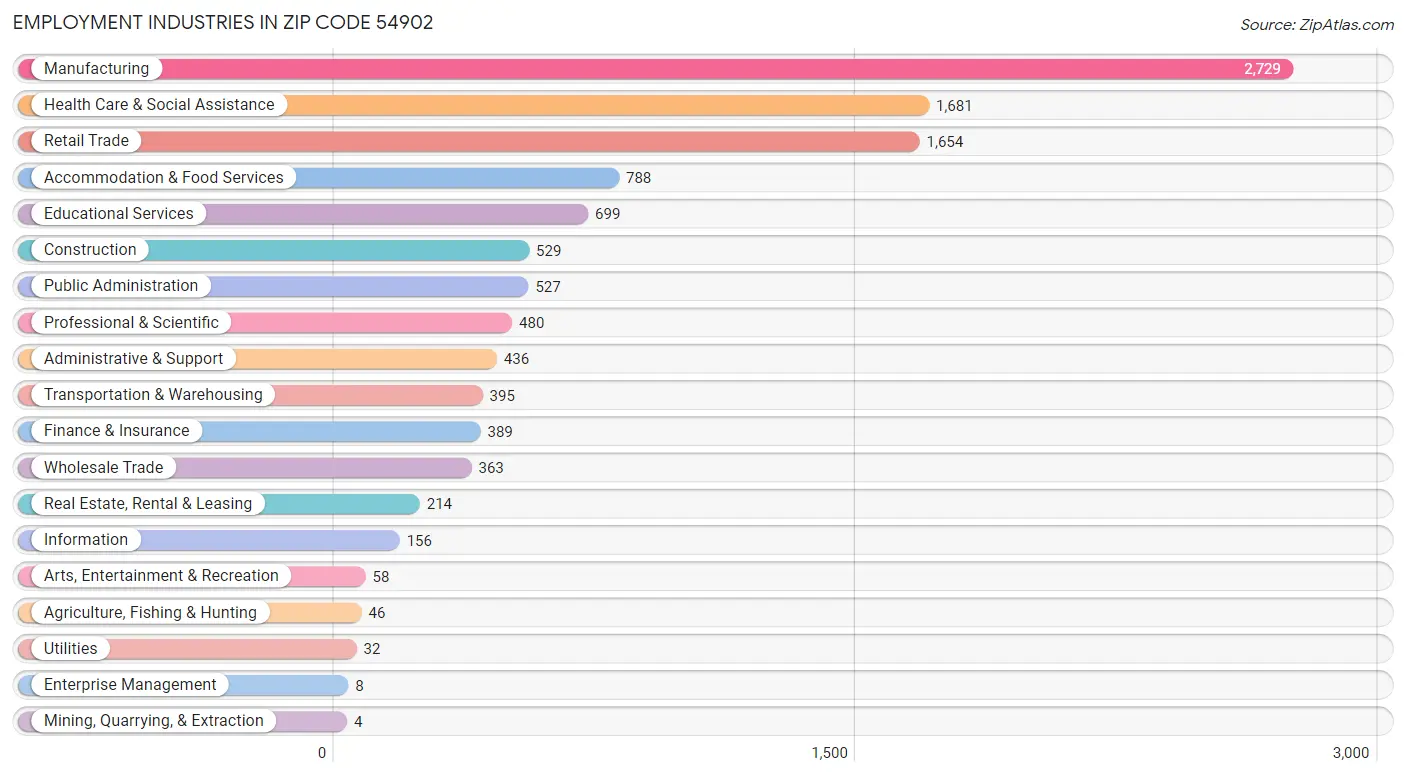Screen dimensions: 1406x776
Task: Click the Wholesale Trade label
Action: (x=103, y=467)
